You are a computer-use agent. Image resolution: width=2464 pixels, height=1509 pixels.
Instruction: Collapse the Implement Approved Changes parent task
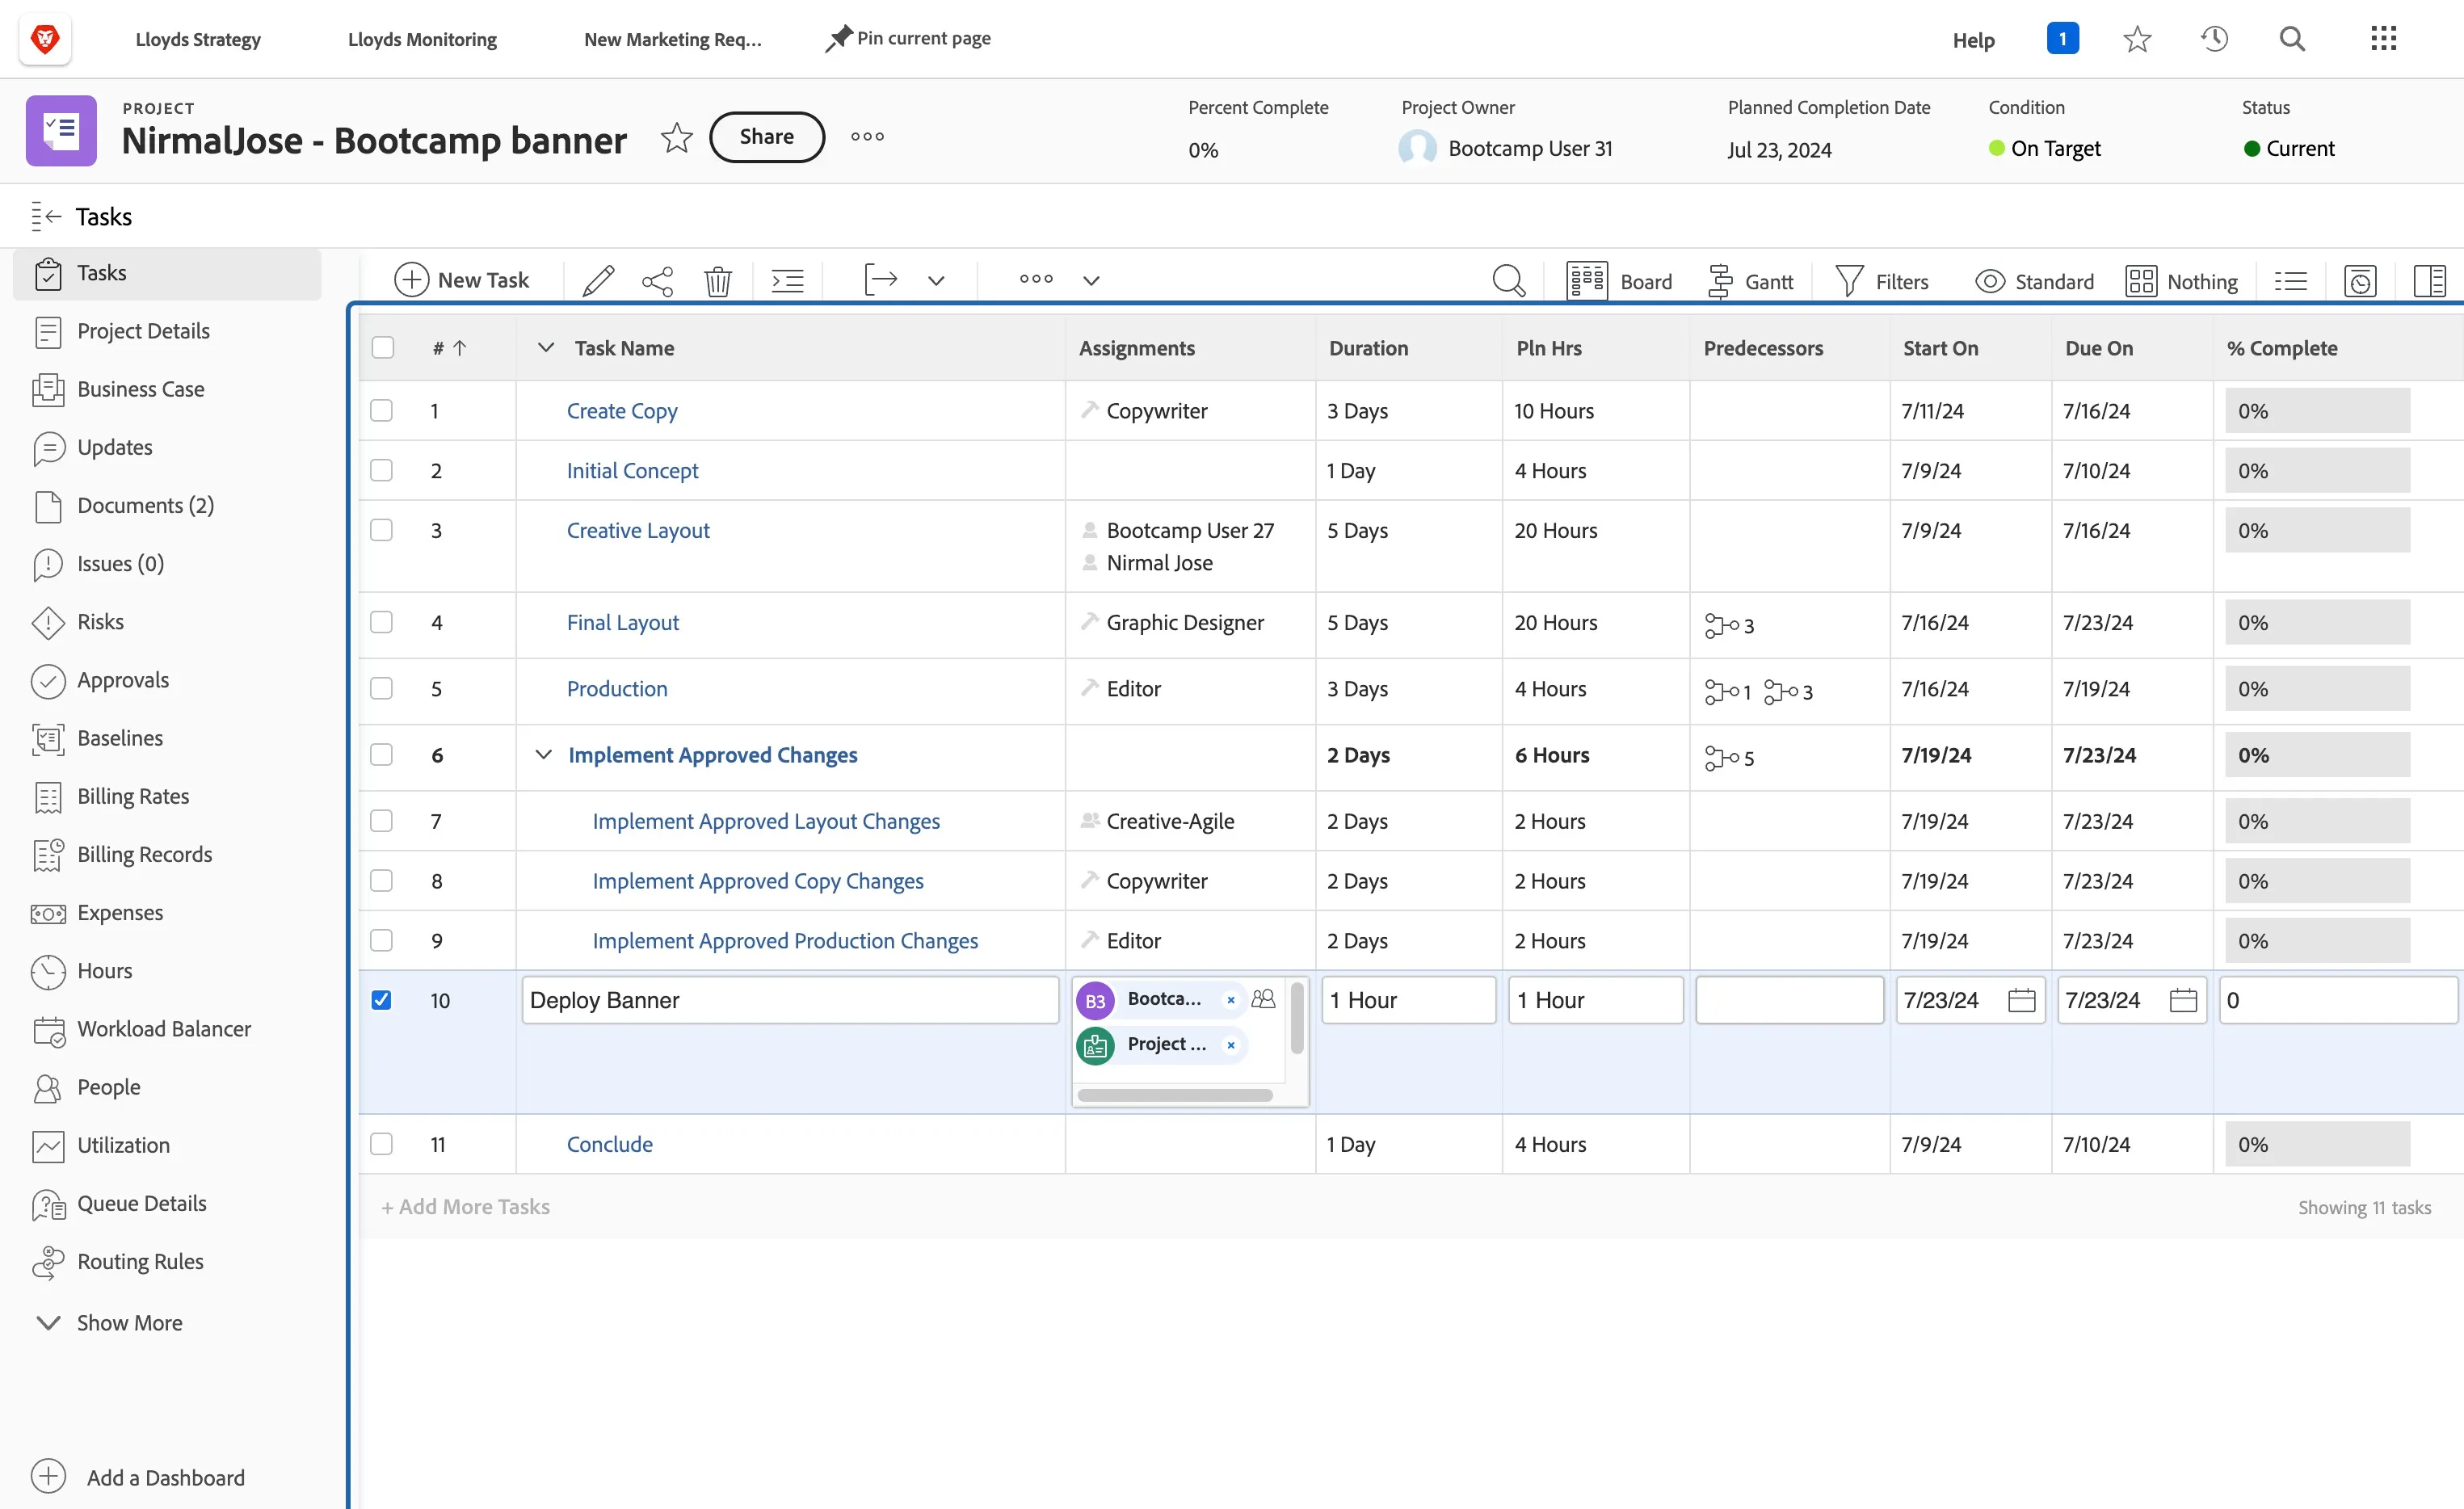543,754
